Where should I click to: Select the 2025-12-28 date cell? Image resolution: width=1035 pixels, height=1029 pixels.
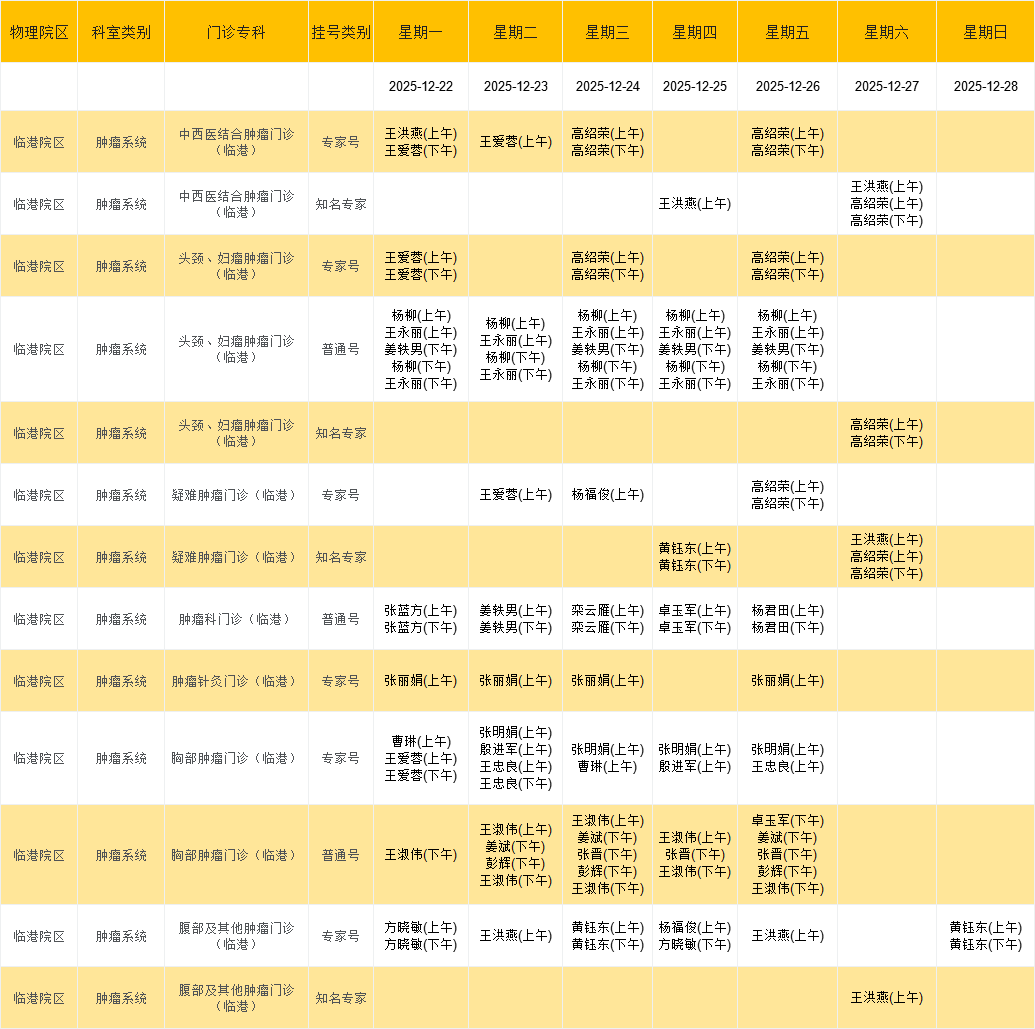tap(985, 86)
